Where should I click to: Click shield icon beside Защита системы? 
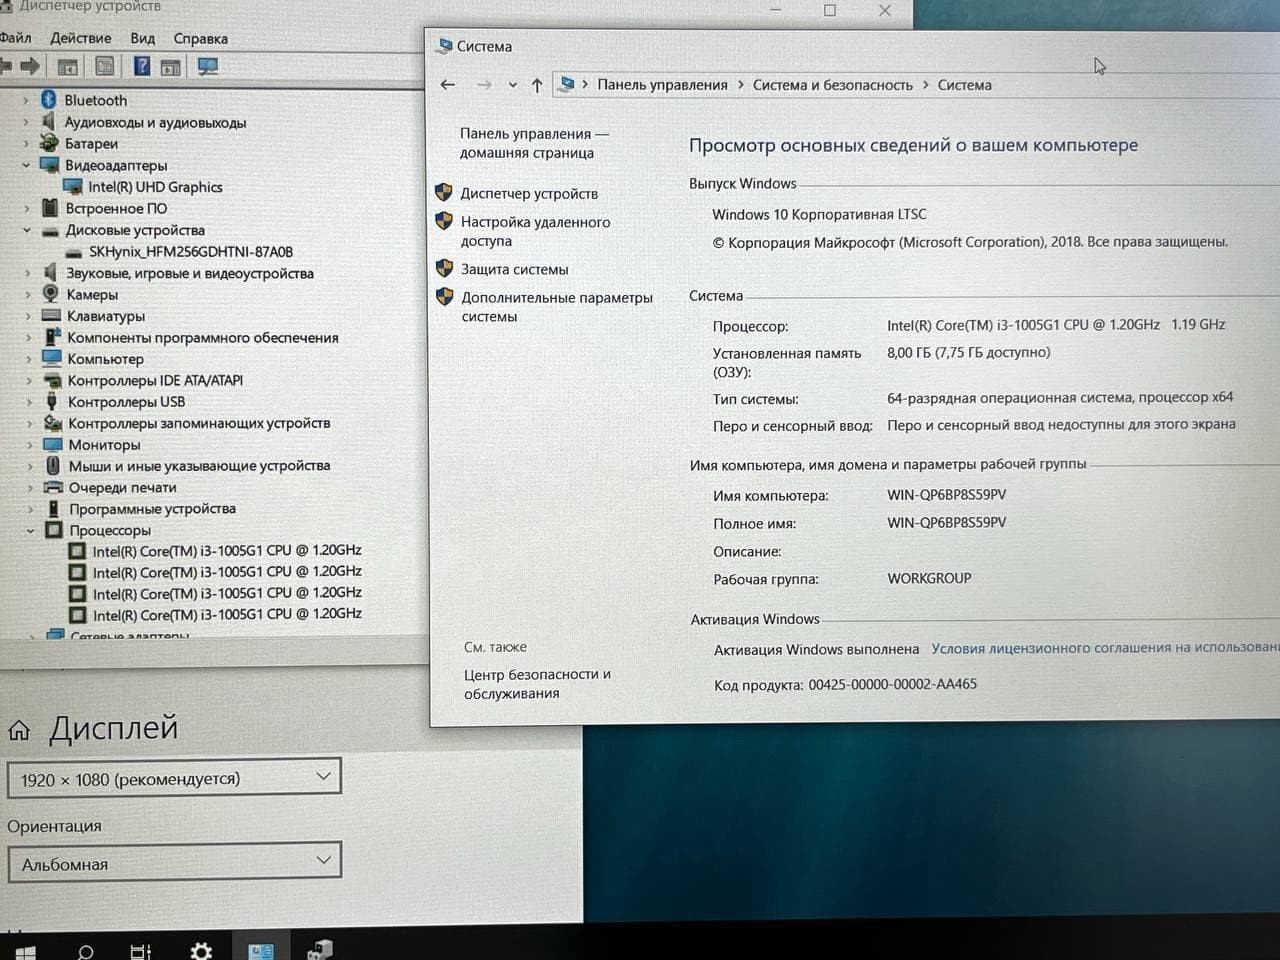445,268
